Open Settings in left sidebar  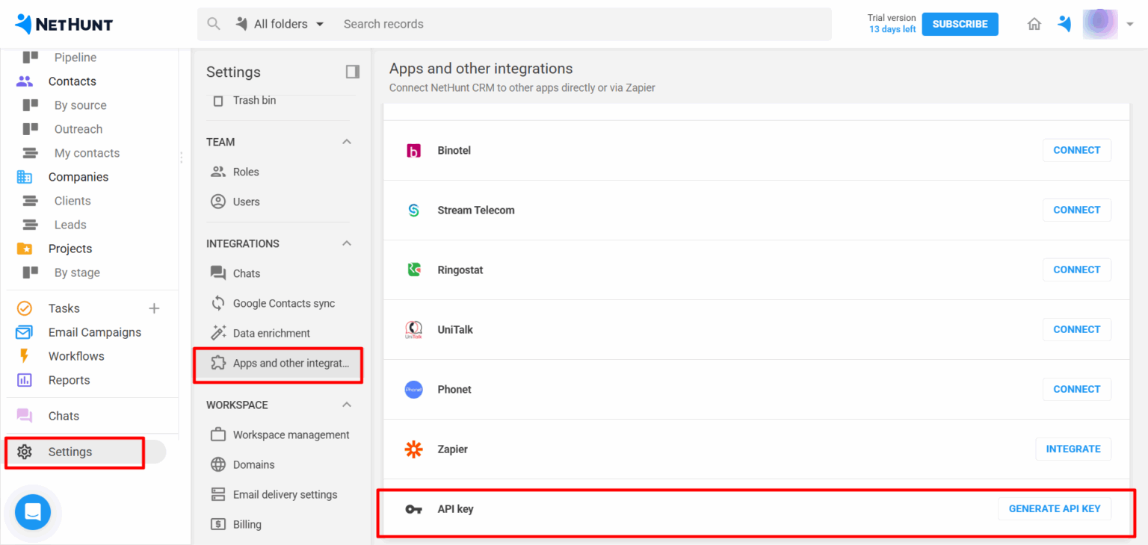click(x=70, y=452)
